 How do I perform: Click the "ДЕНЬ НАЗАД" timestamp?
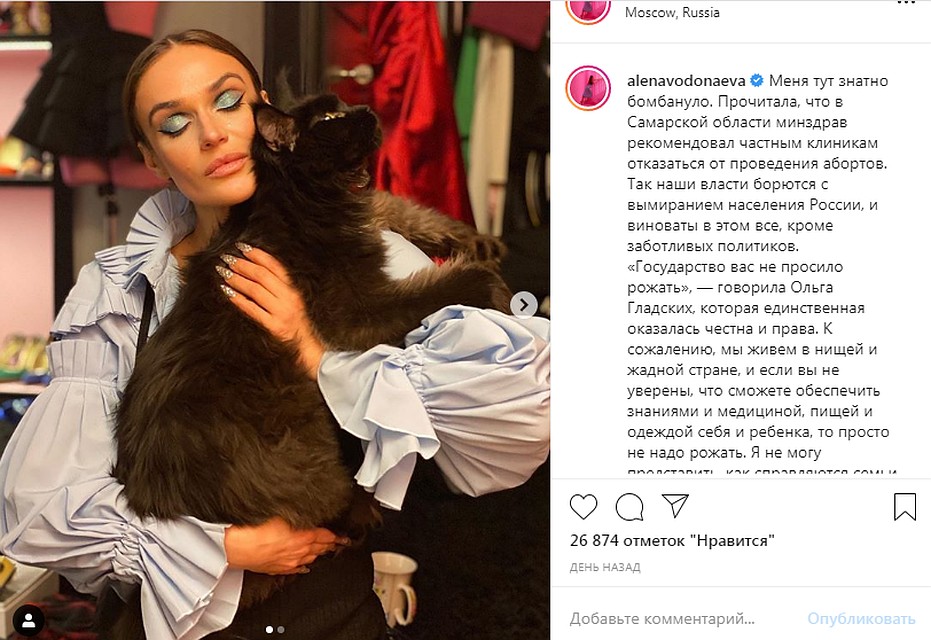click(x=605, y=568)
